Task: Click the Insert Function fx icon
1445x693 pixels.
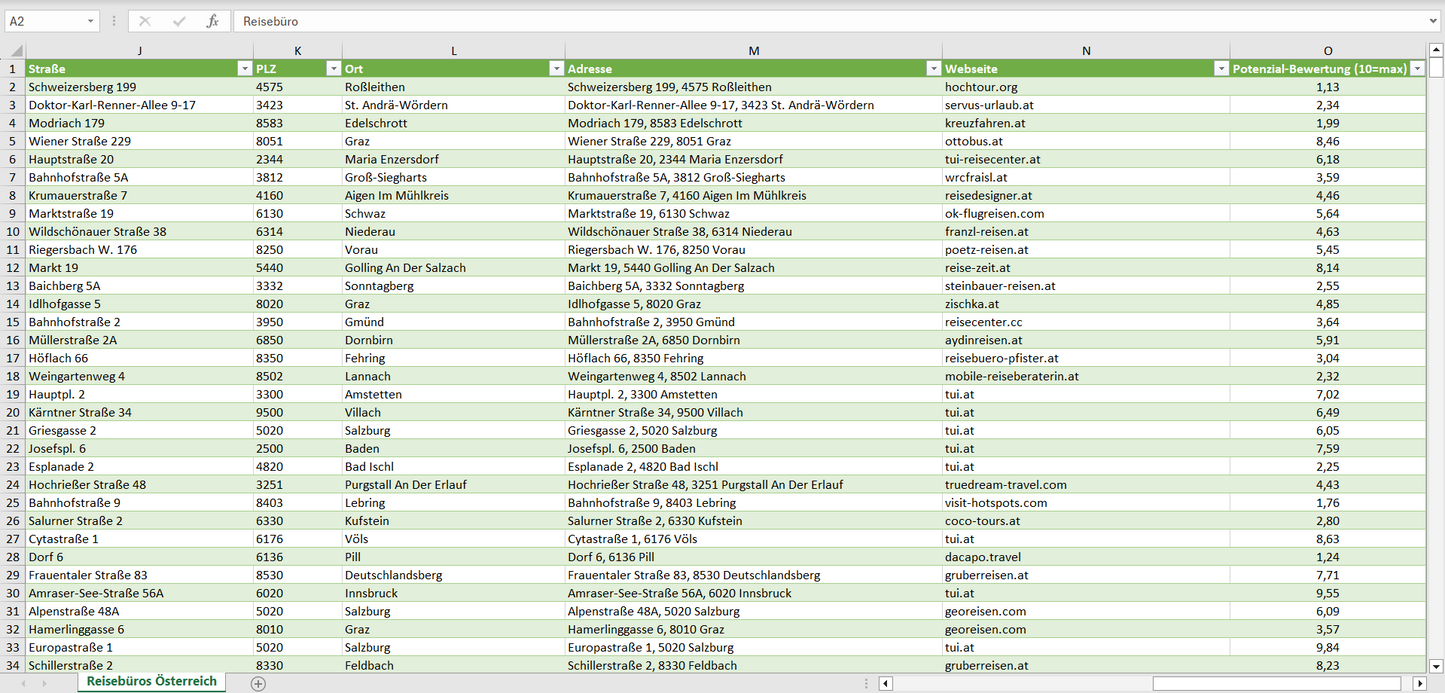Action: click(x=212, y=21)
